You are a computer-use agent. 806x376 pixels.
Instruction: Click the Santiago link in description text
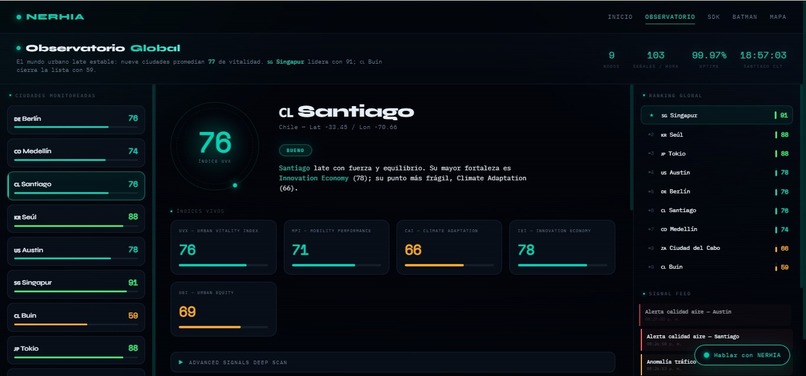(x=294, y=168)
